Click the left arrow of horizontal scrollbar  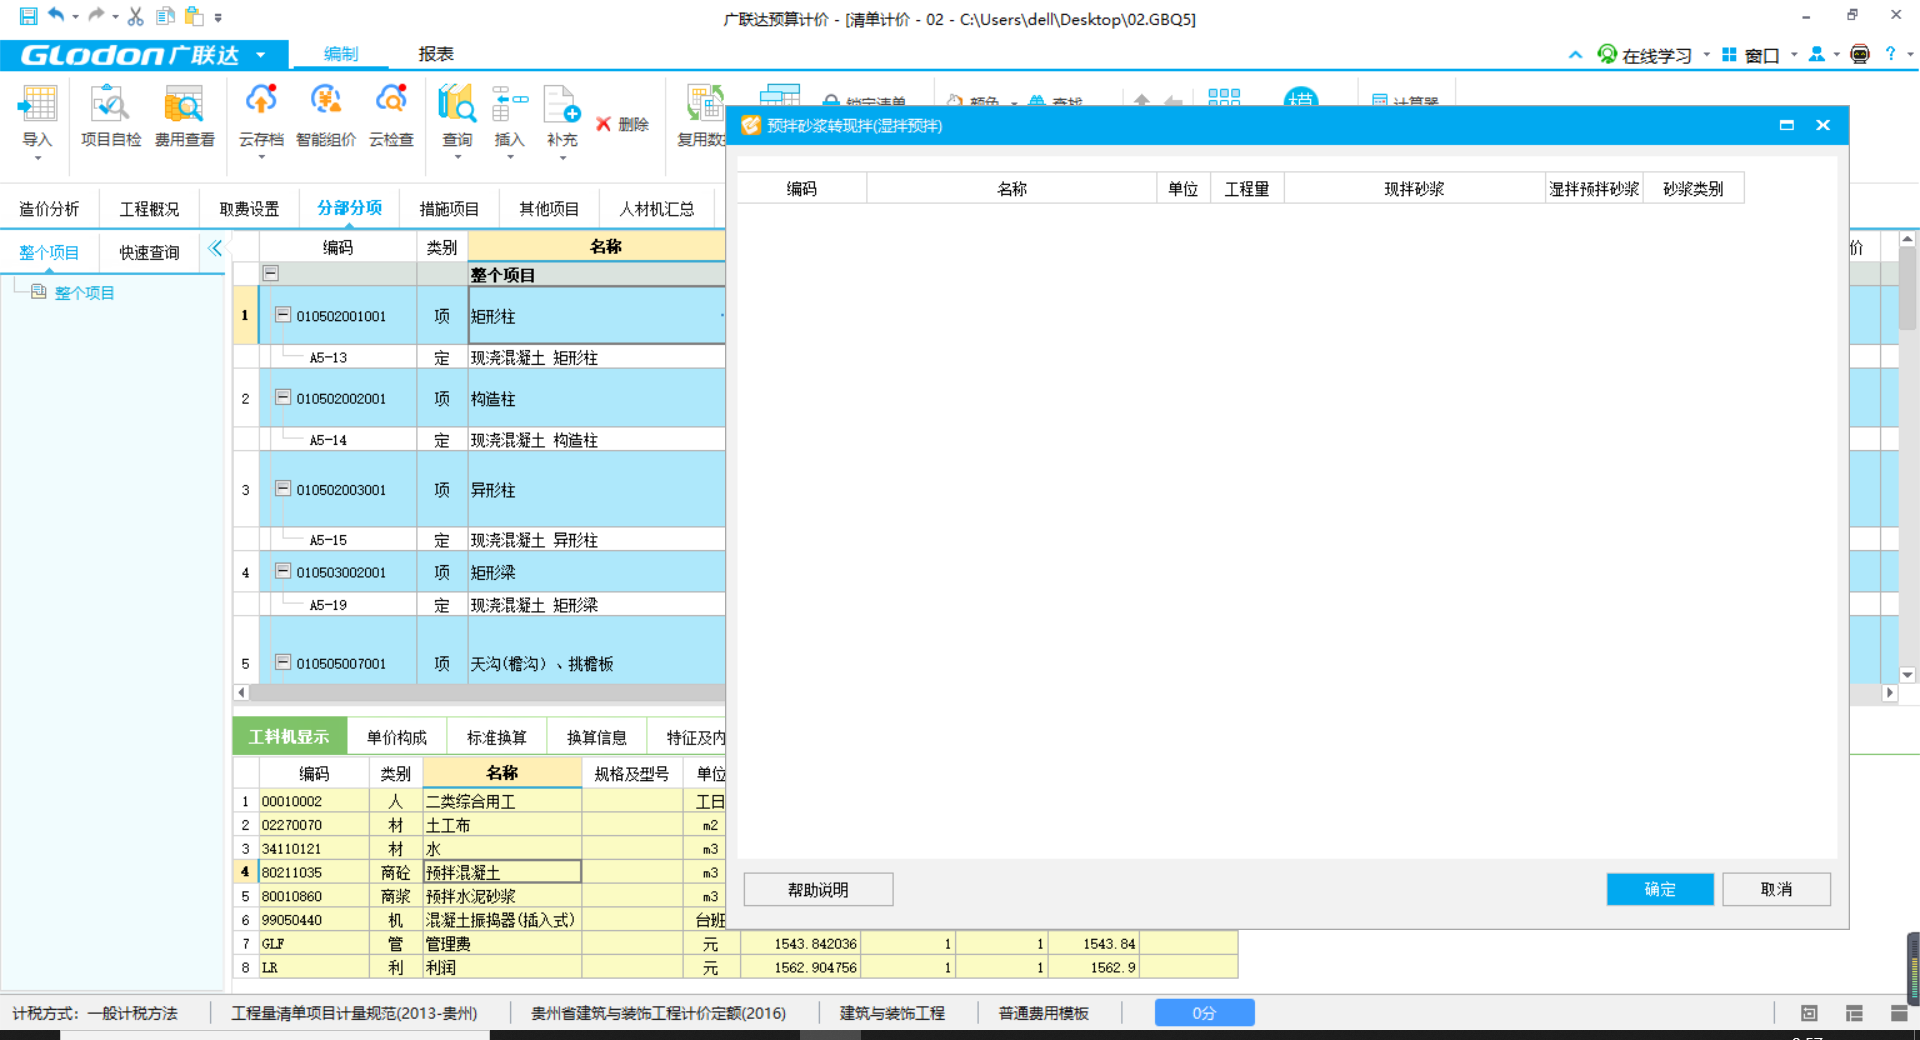241,692
